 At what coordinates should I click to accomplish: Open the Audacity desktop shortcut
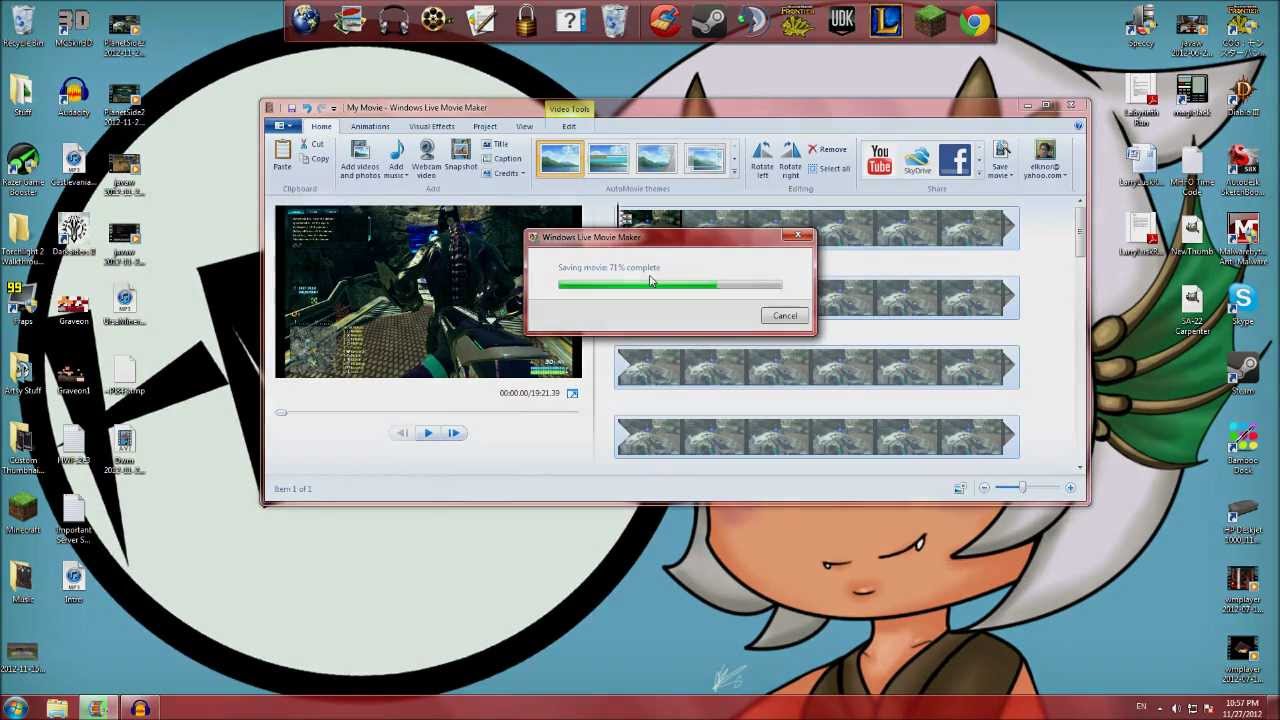(x=73, y=97)
